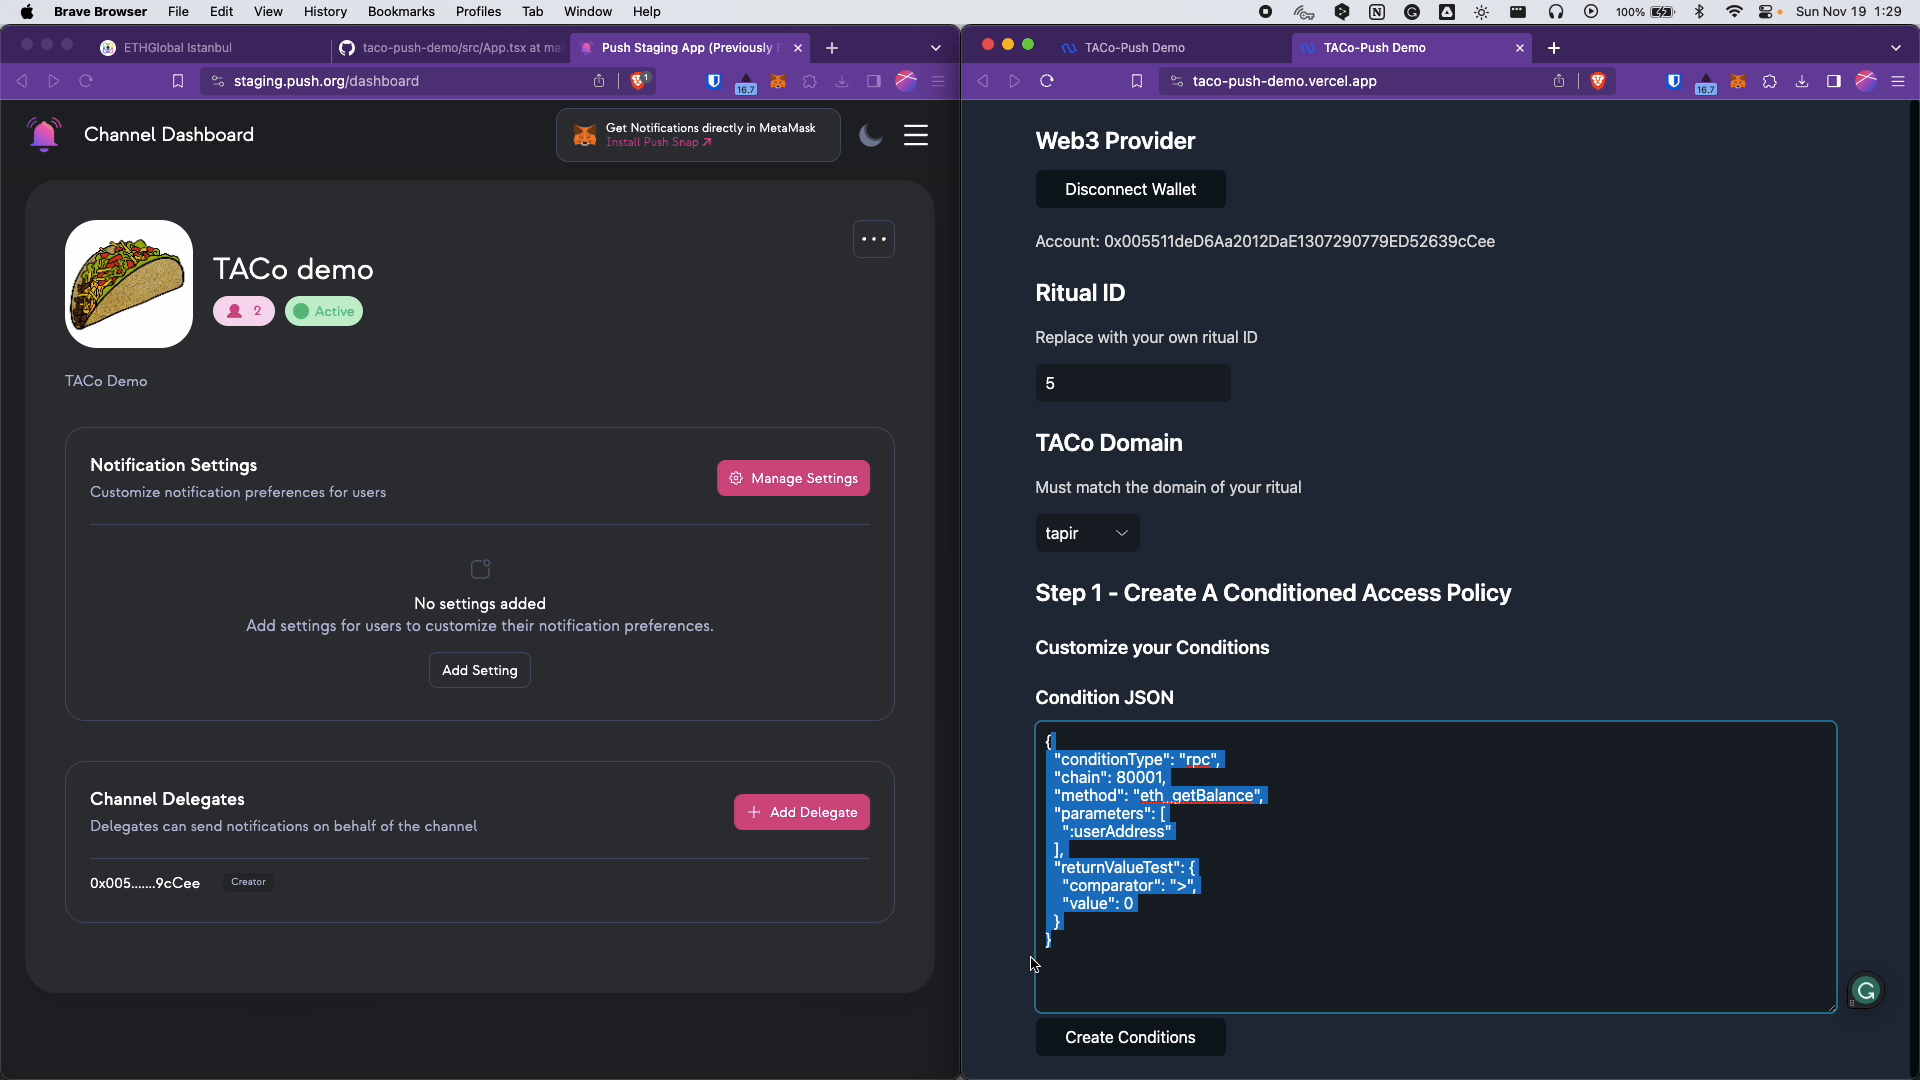
Task: Click the Wi-Fi icon in macOS menu bar
Action: pyautogui.click(x=1734, y=11)
